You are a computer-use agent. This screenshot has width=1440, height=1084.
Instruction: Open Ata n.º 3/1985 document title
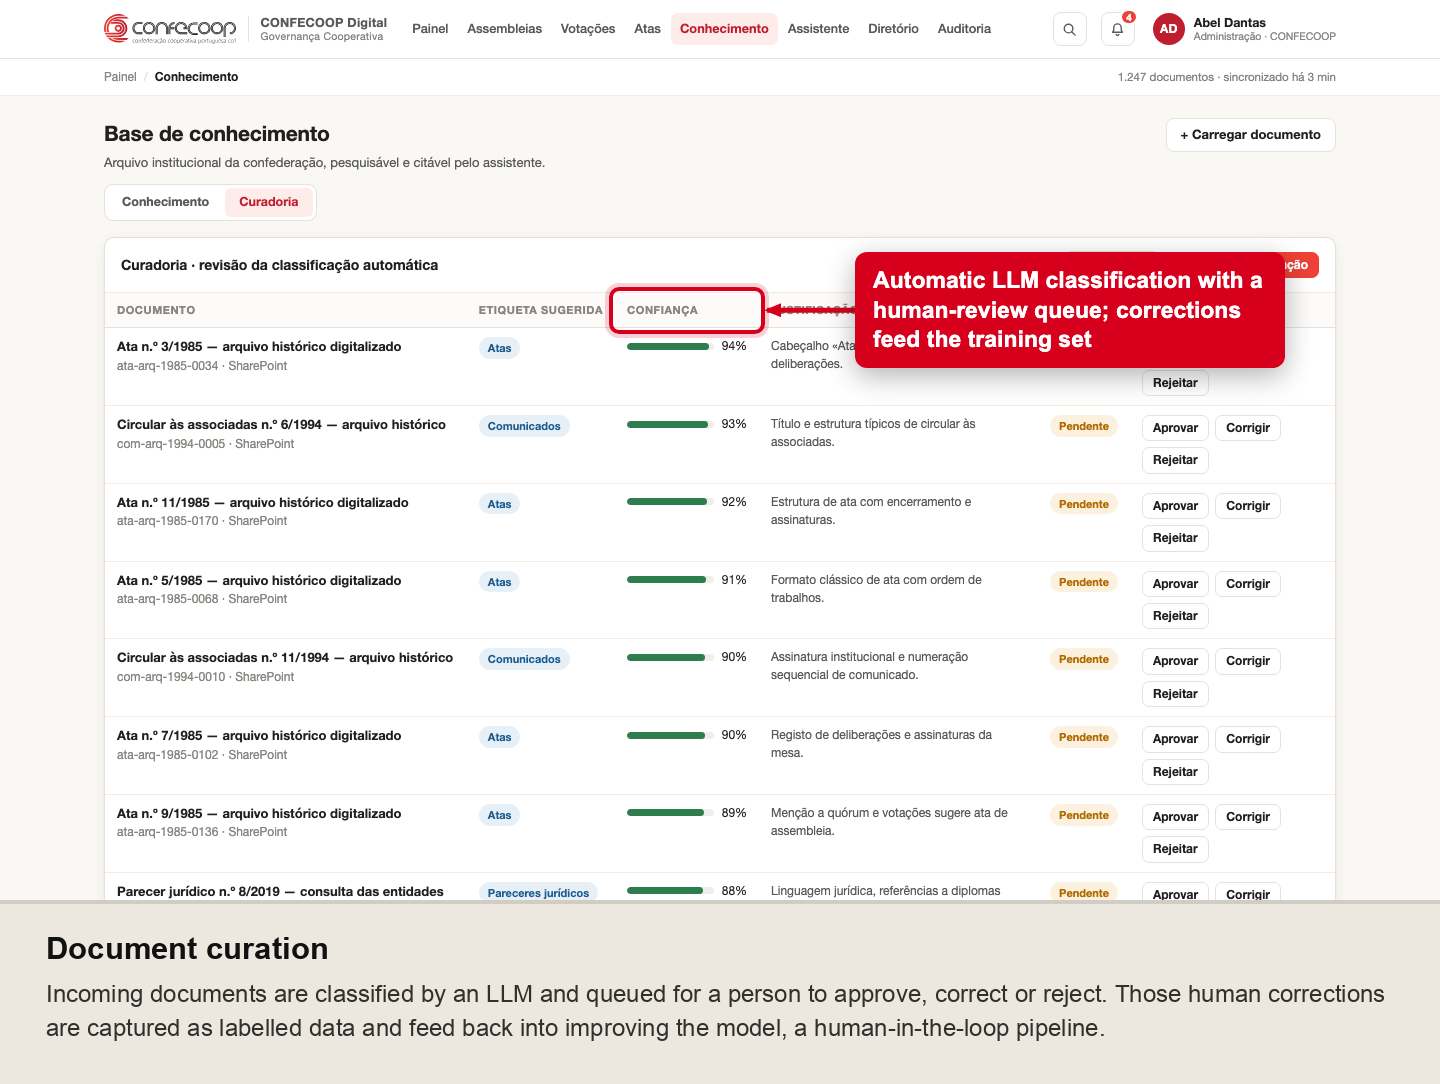pos(259,347)
